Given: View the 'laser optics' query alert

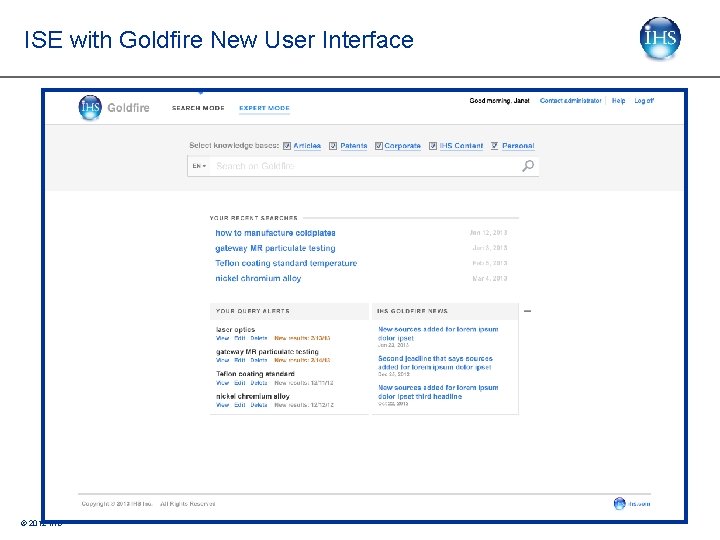Looking at the screenshot, I should click(222, 338).
